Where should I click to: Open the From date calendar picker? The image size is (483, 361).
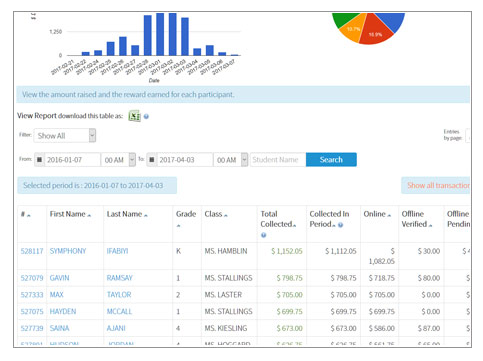[x=39, y=160]
